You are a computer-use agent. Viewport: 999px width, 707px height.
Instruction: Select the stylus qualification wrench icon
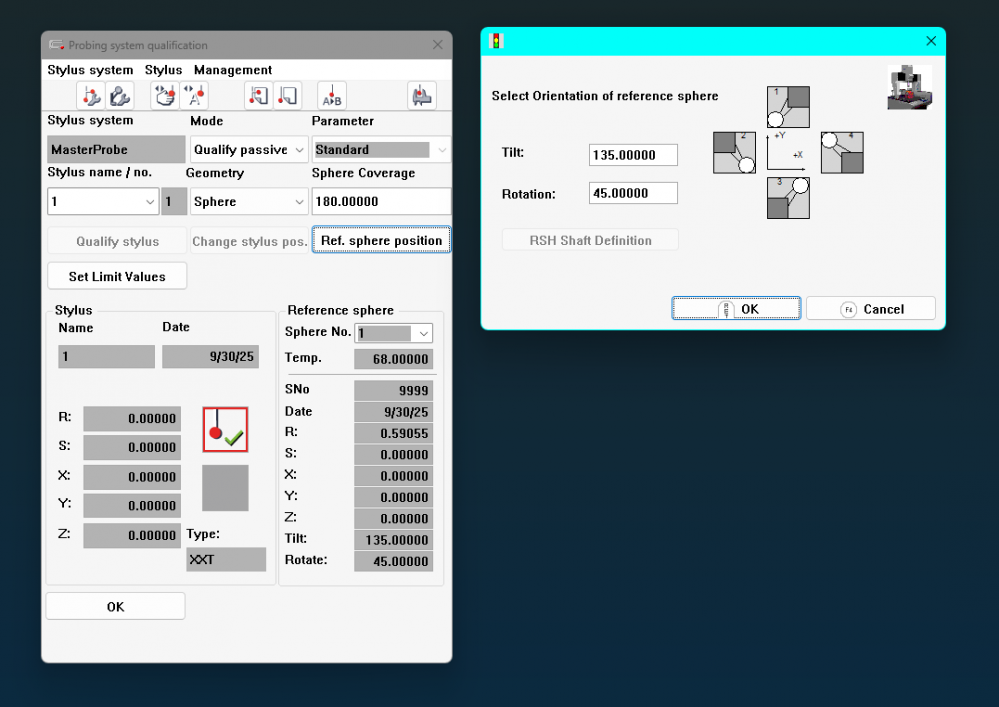[x=89, y=95]
